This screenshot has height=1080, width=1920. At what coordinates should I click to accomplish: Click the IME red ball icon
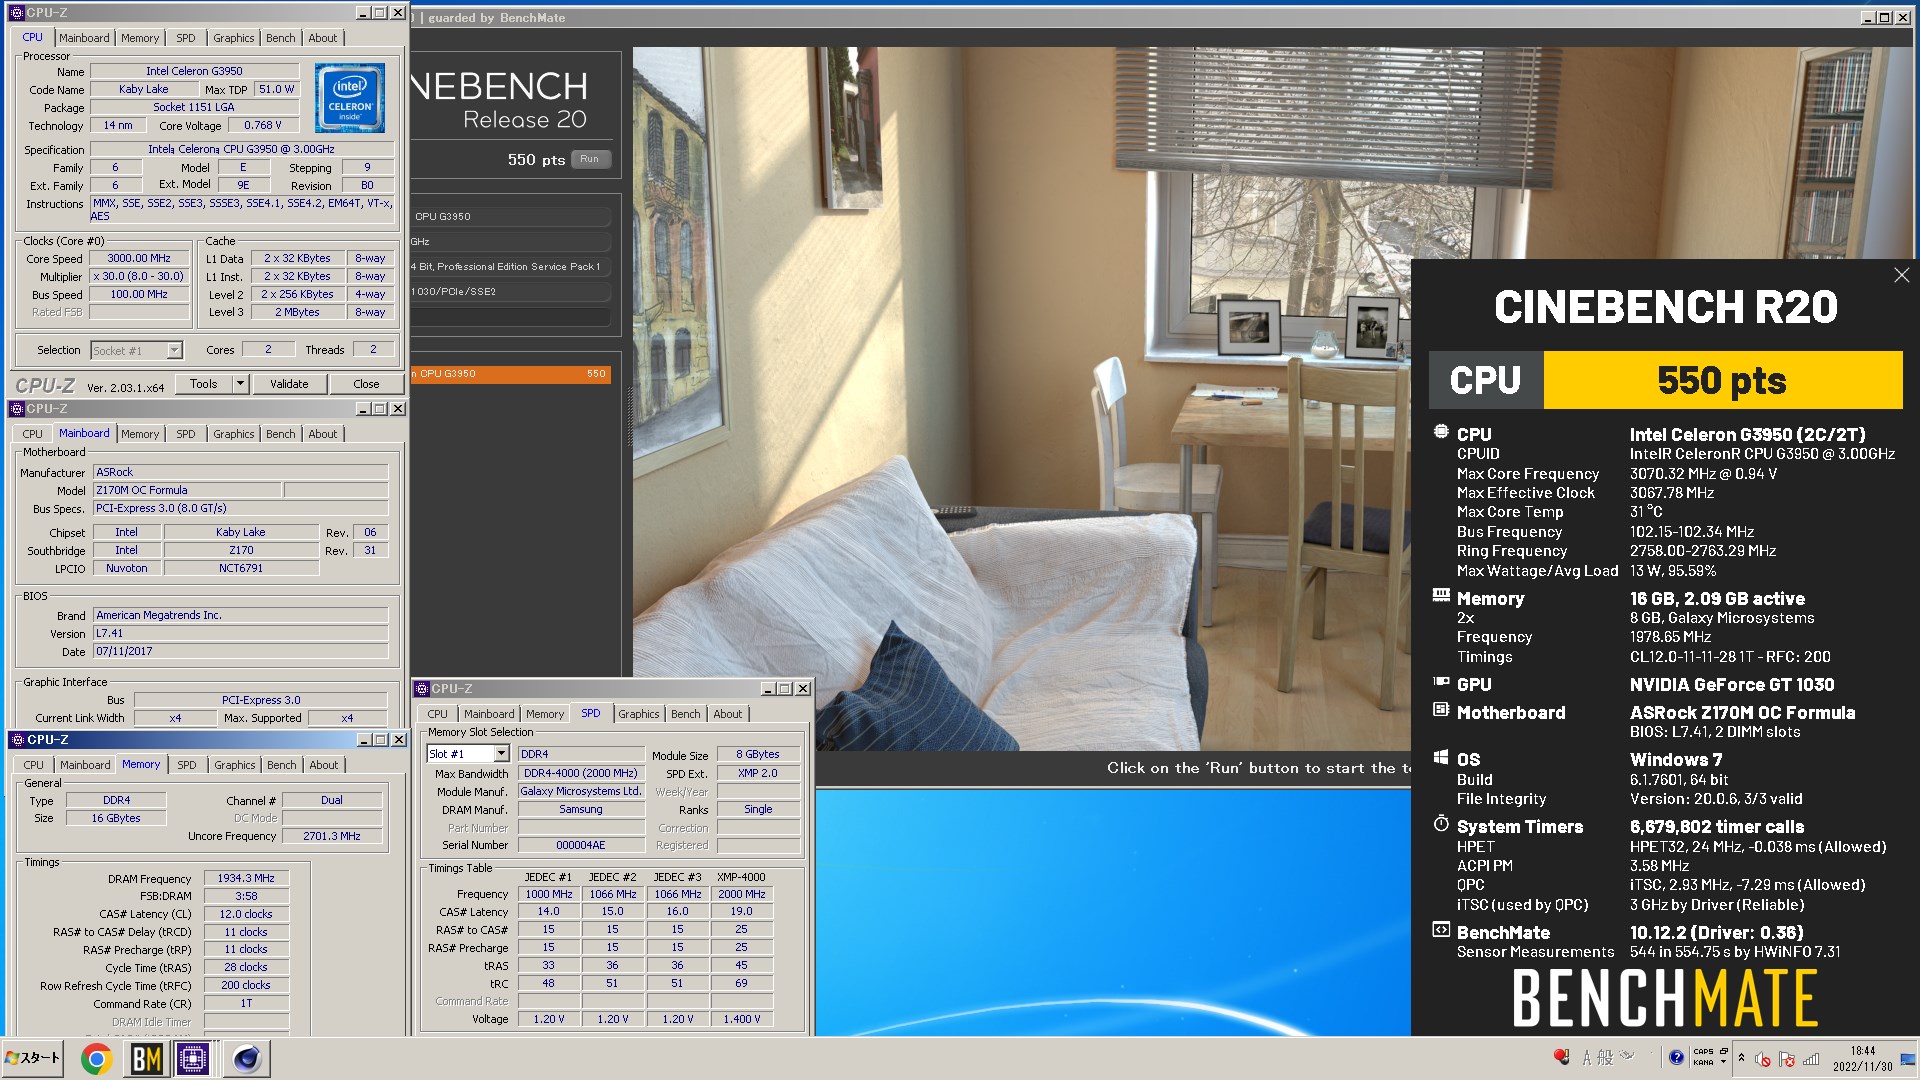[1562, 1057]
